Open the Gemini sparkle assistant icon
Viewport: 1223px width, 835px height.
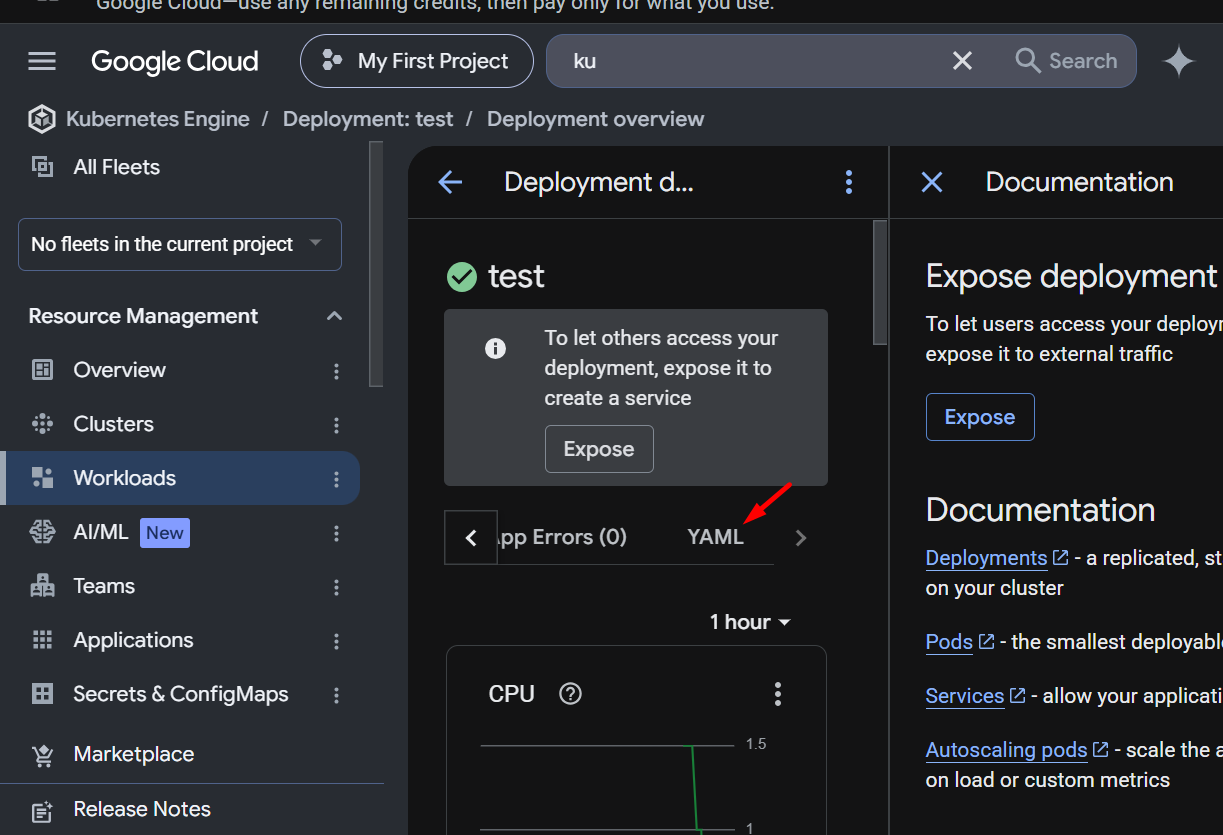1179,61
